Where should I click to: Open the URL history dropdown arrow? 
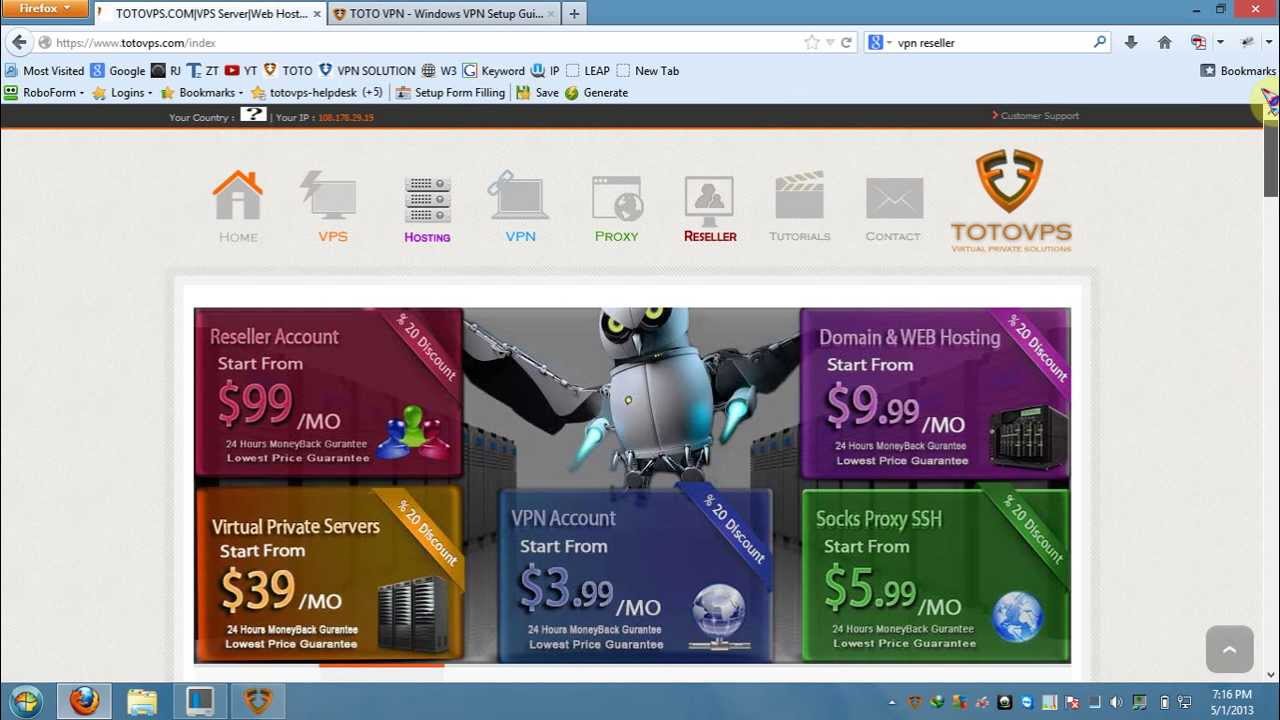click(830, 42)
